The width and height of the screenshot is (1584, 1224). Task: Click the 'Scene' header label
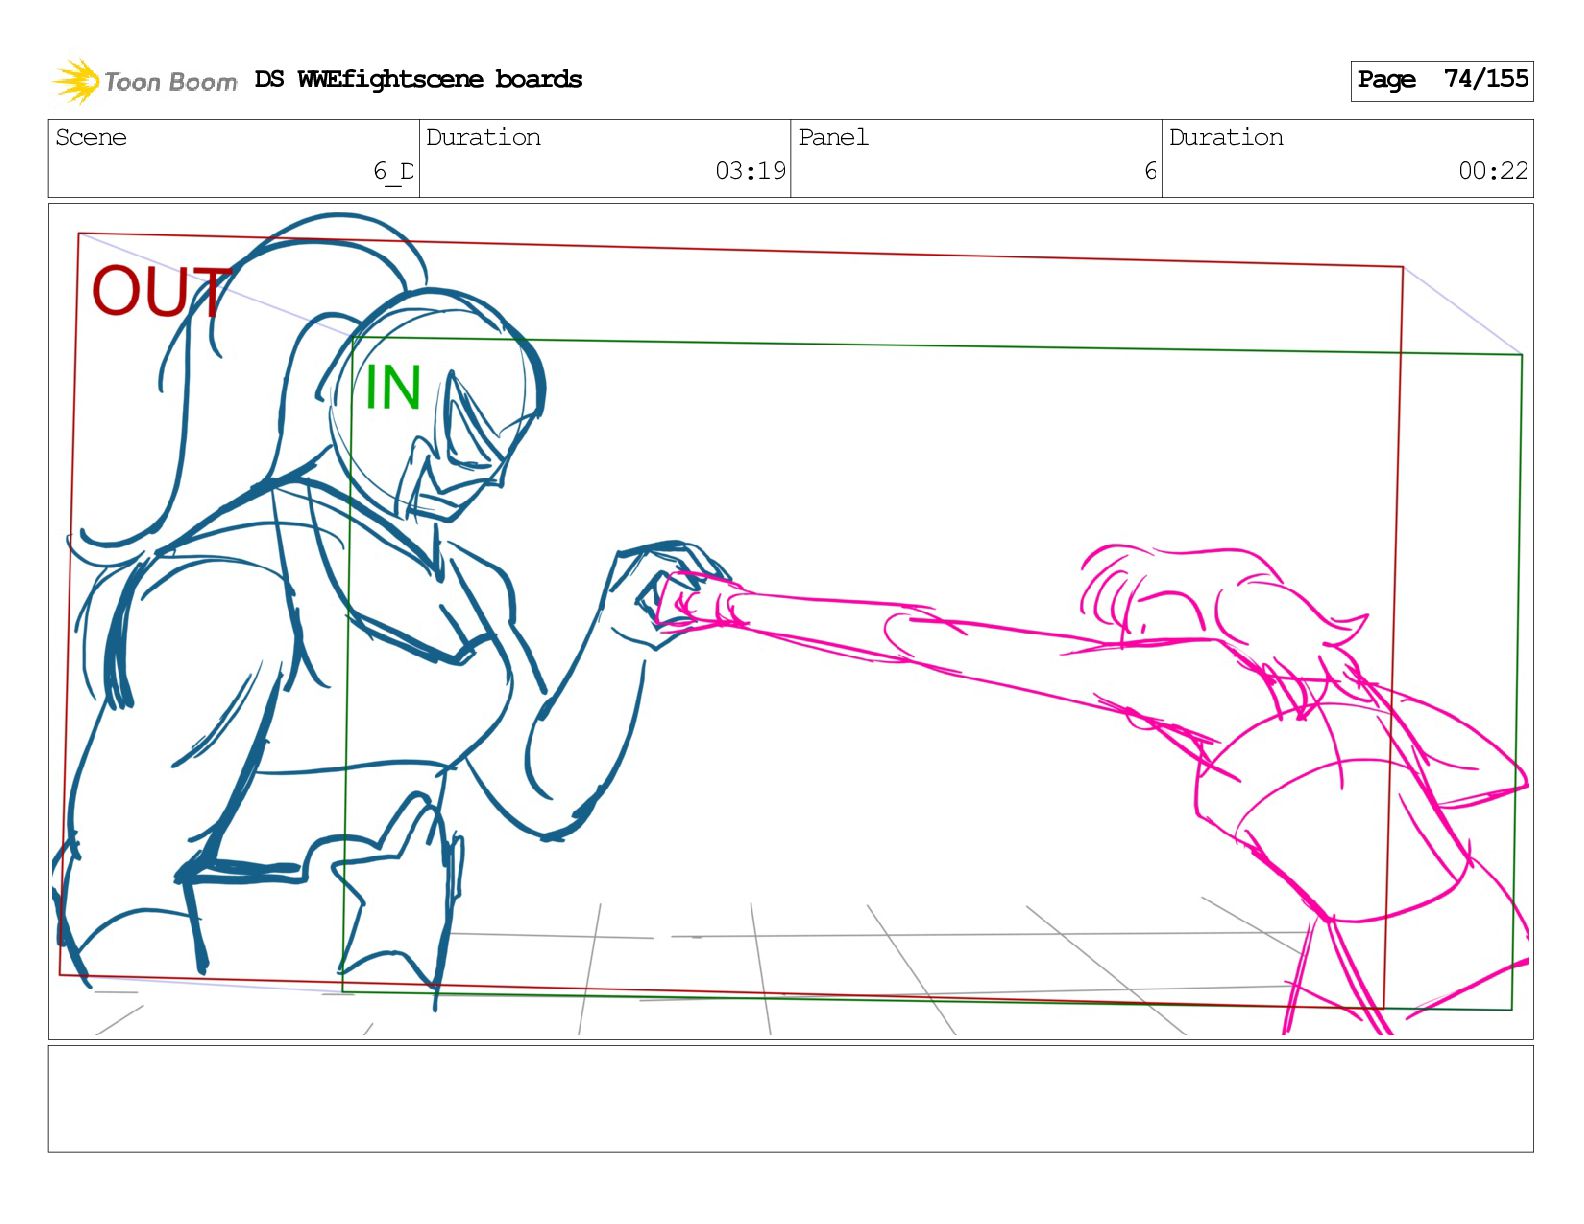[91, 137]
